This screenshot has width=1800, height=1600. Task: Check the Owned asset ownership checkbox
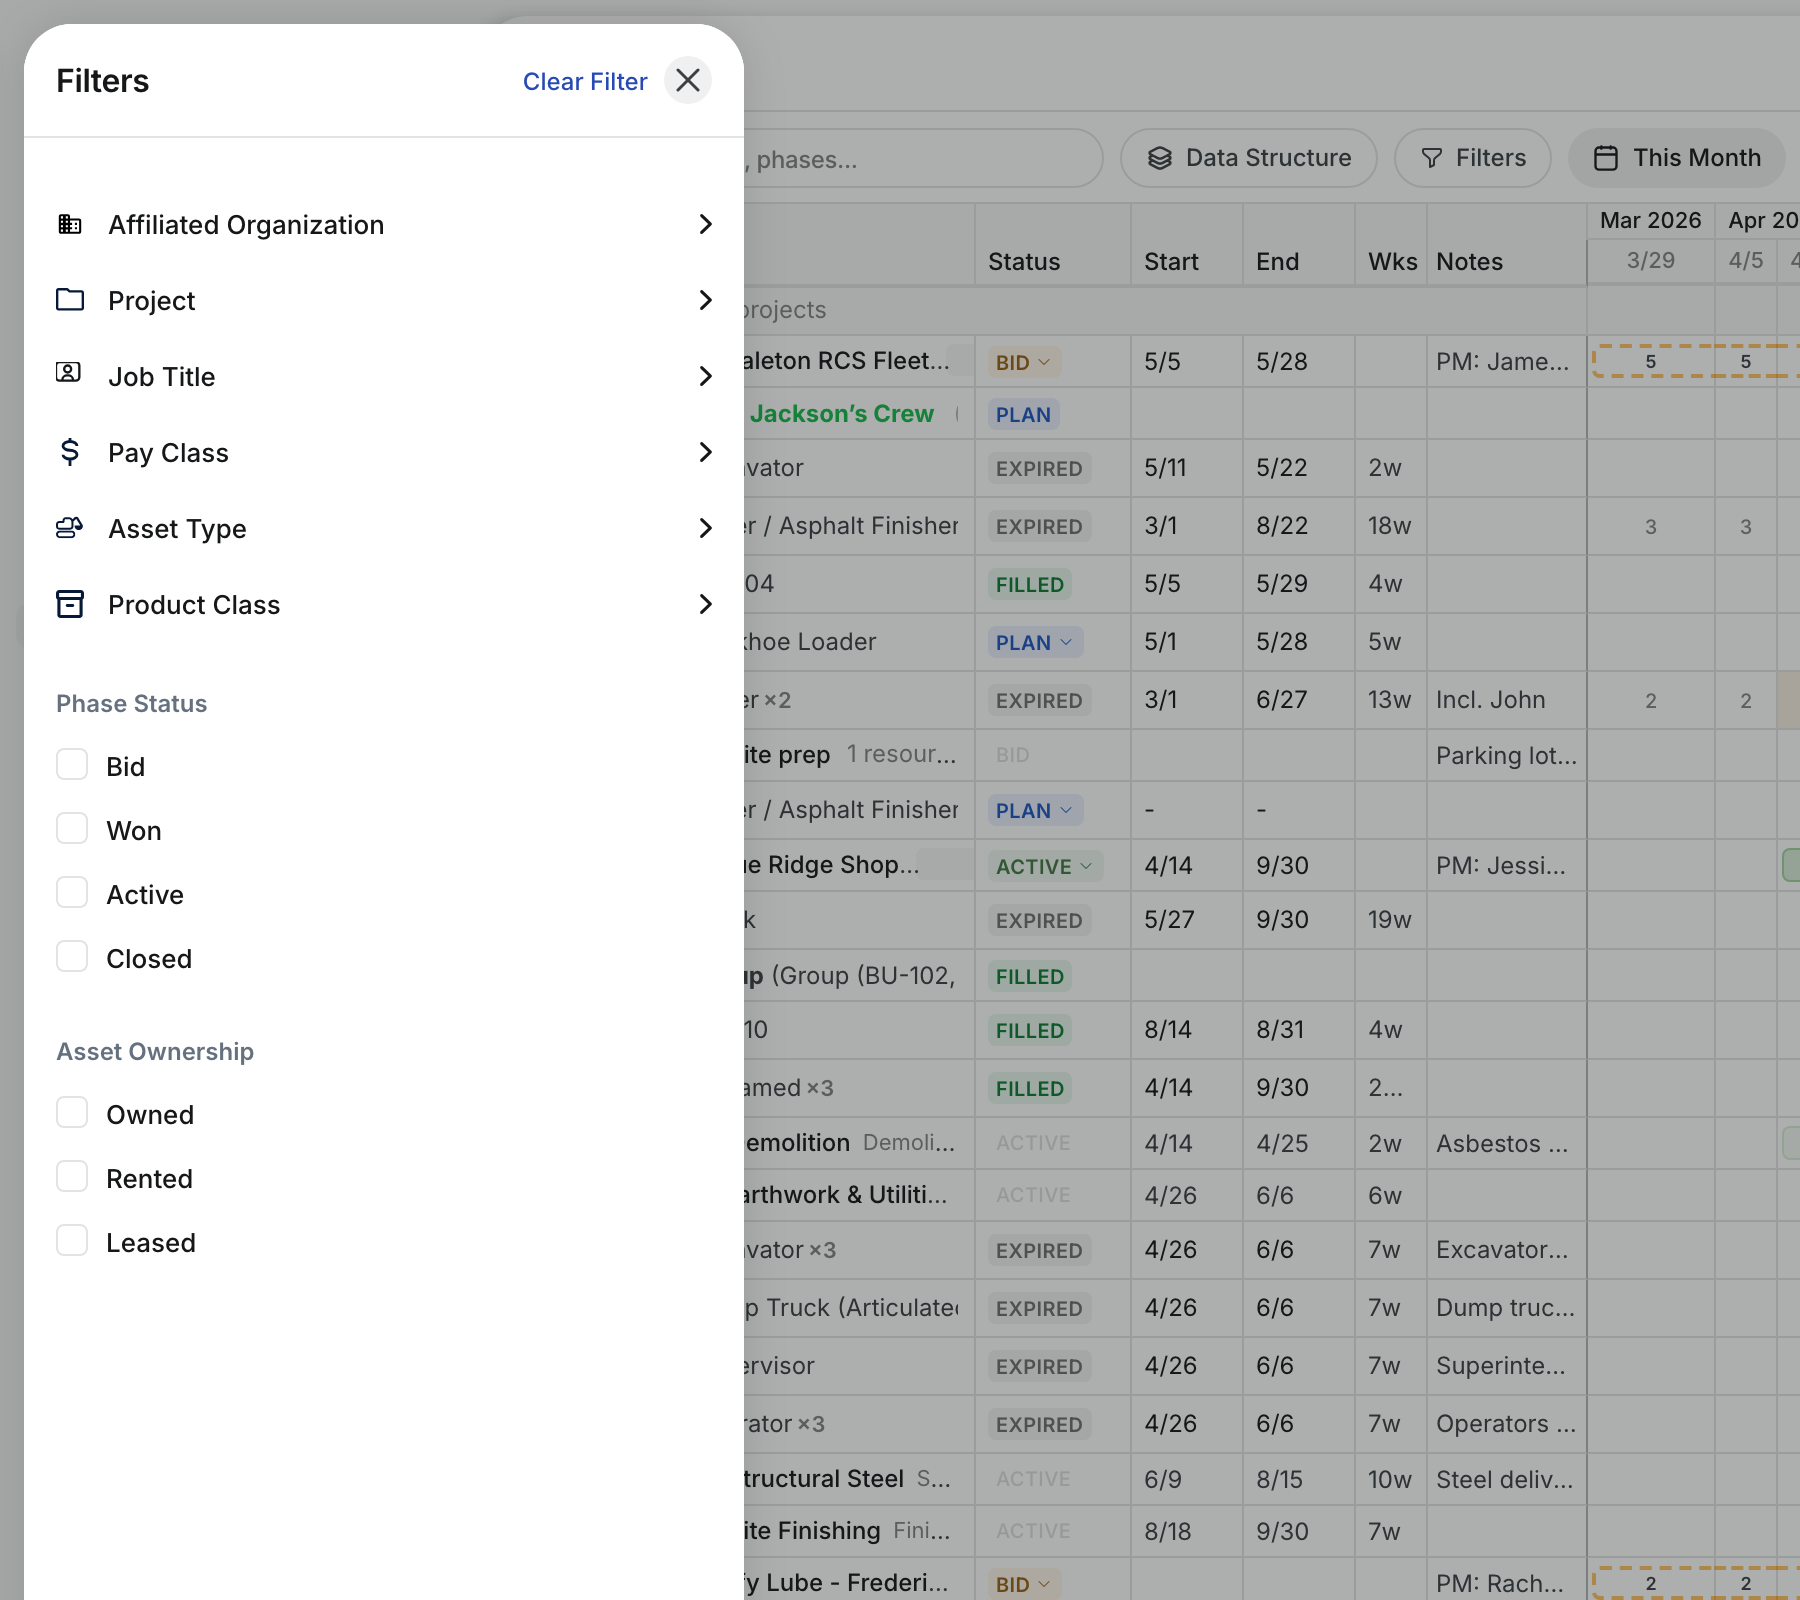click(72, 1113)
